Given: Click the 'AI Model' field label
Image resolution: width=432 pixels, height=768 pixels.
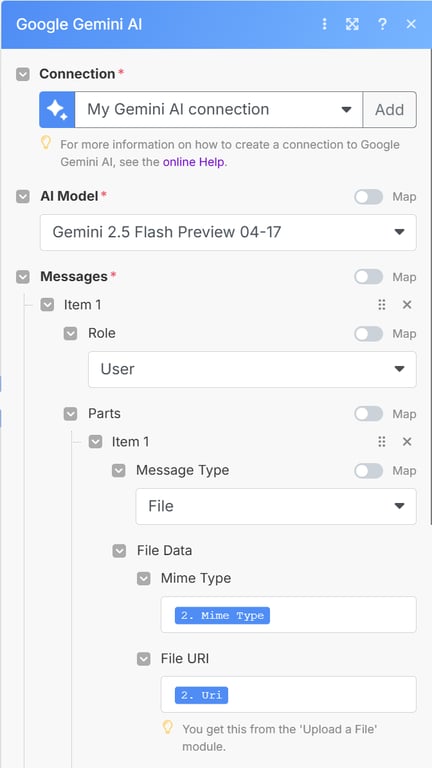Looking at the screenshot, I should pos(69,196).
